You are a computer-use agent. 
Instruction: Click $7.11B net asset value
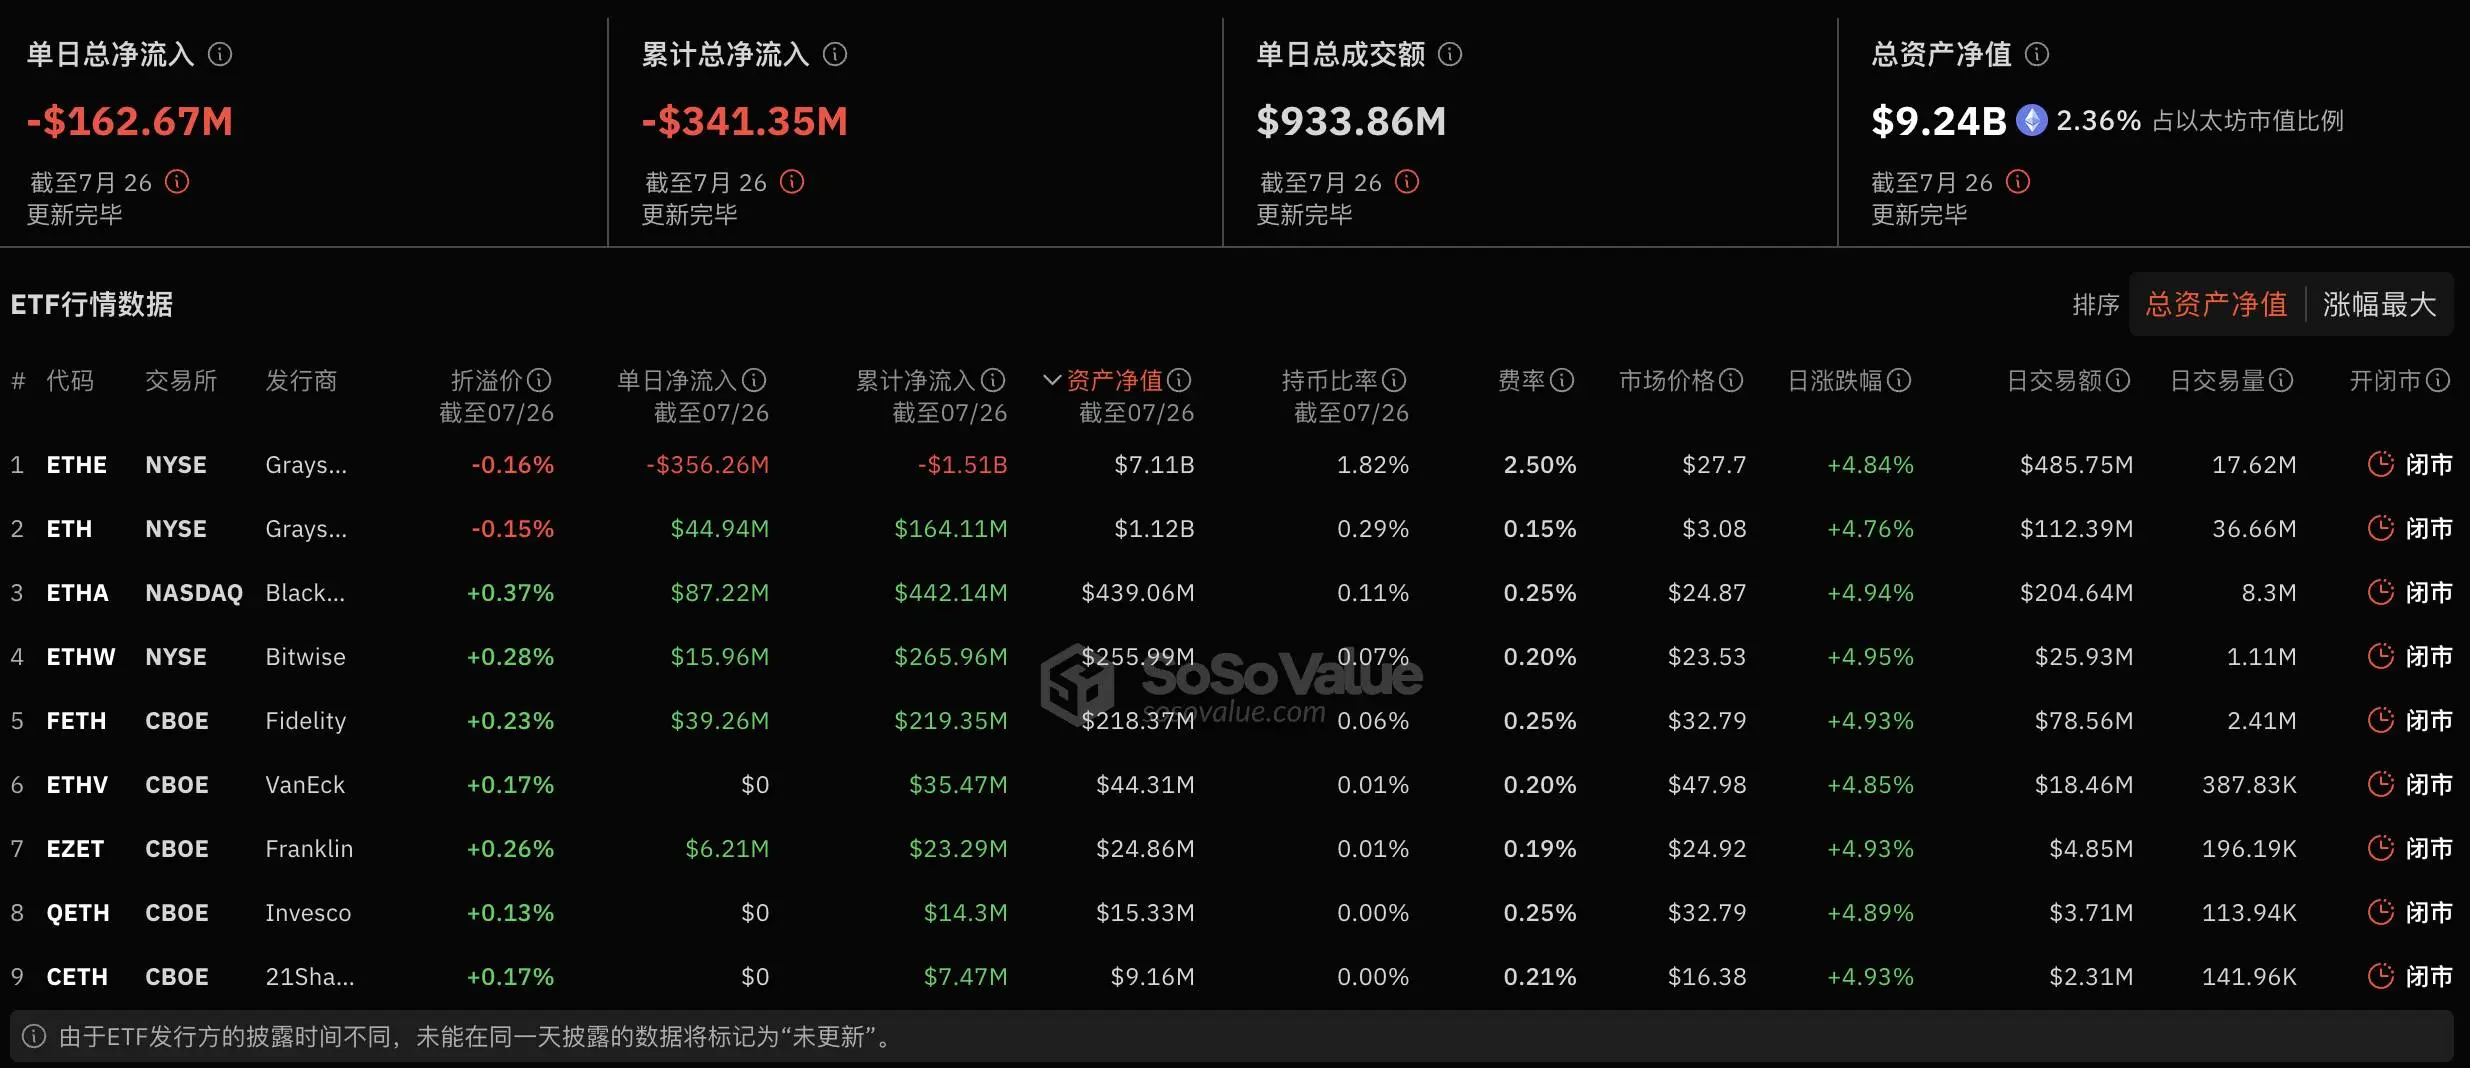pyautogui.click(x=1154, y=465)
